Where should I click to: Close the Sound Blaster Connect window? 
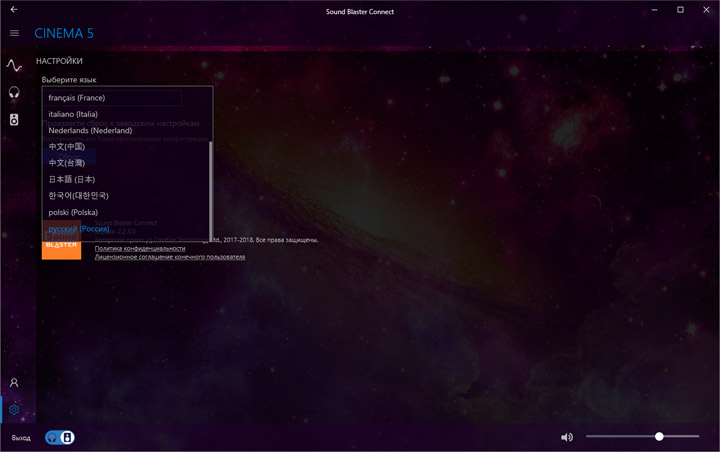pyautogui.click(x=706, y=10)
